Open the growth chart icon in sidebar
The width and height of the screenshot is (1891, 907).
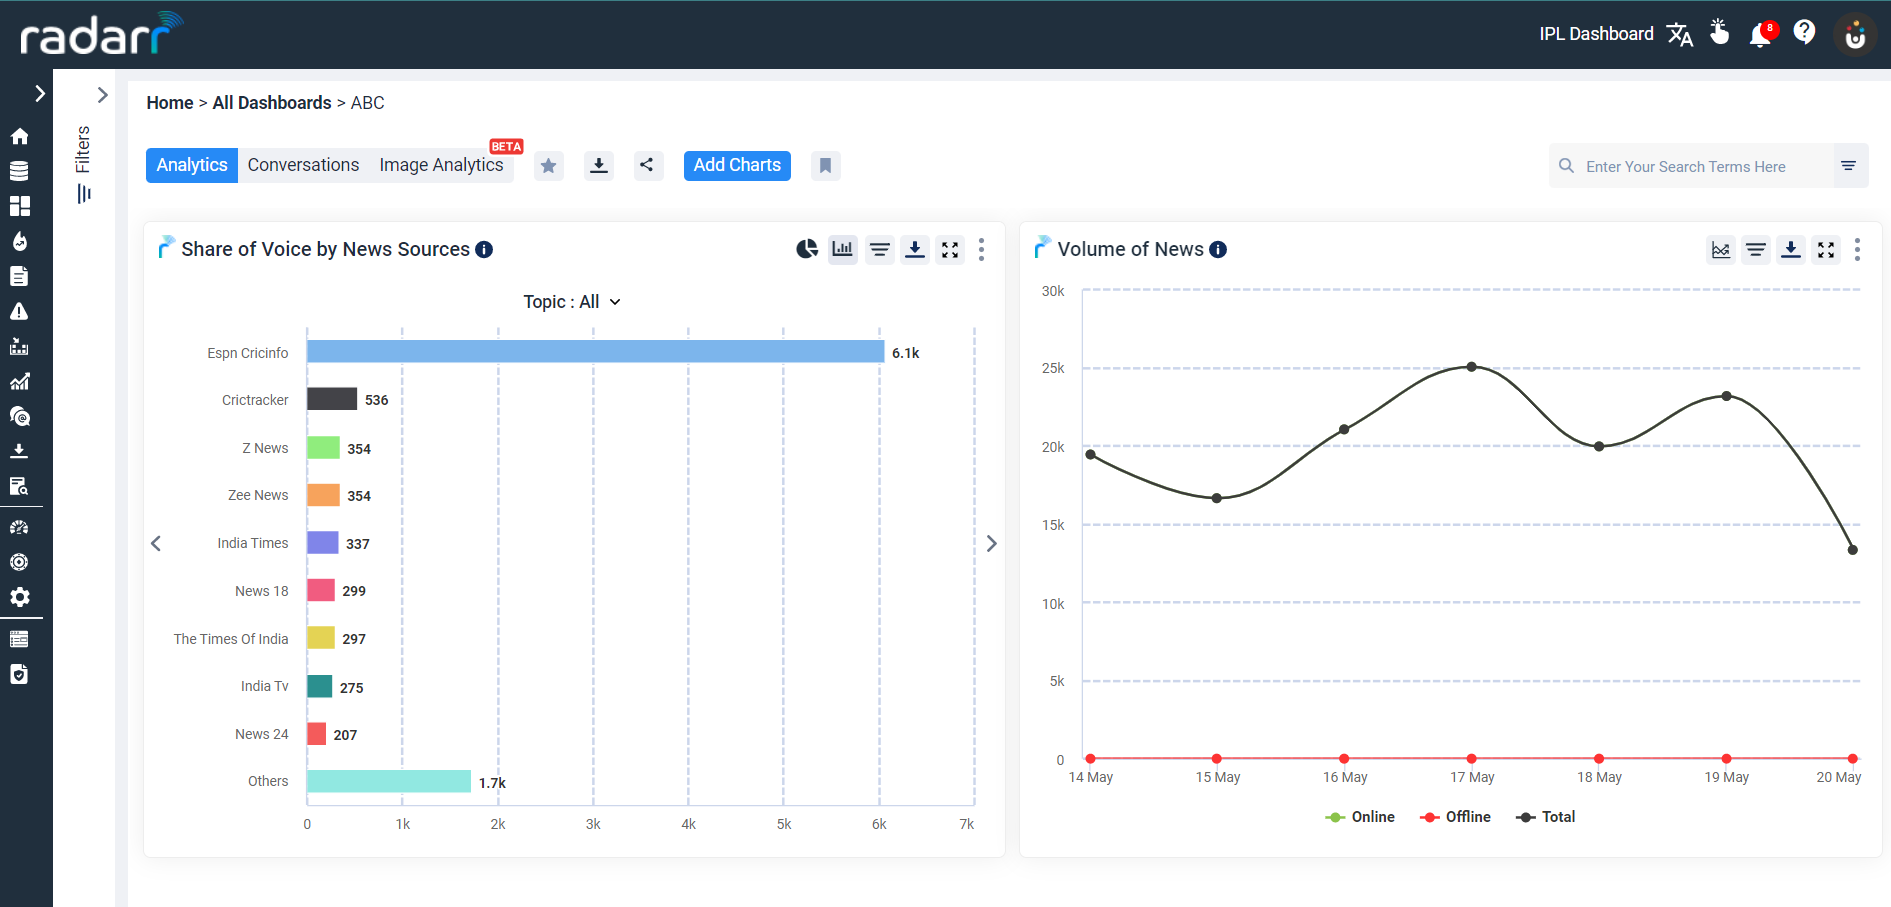pos(19,381)
